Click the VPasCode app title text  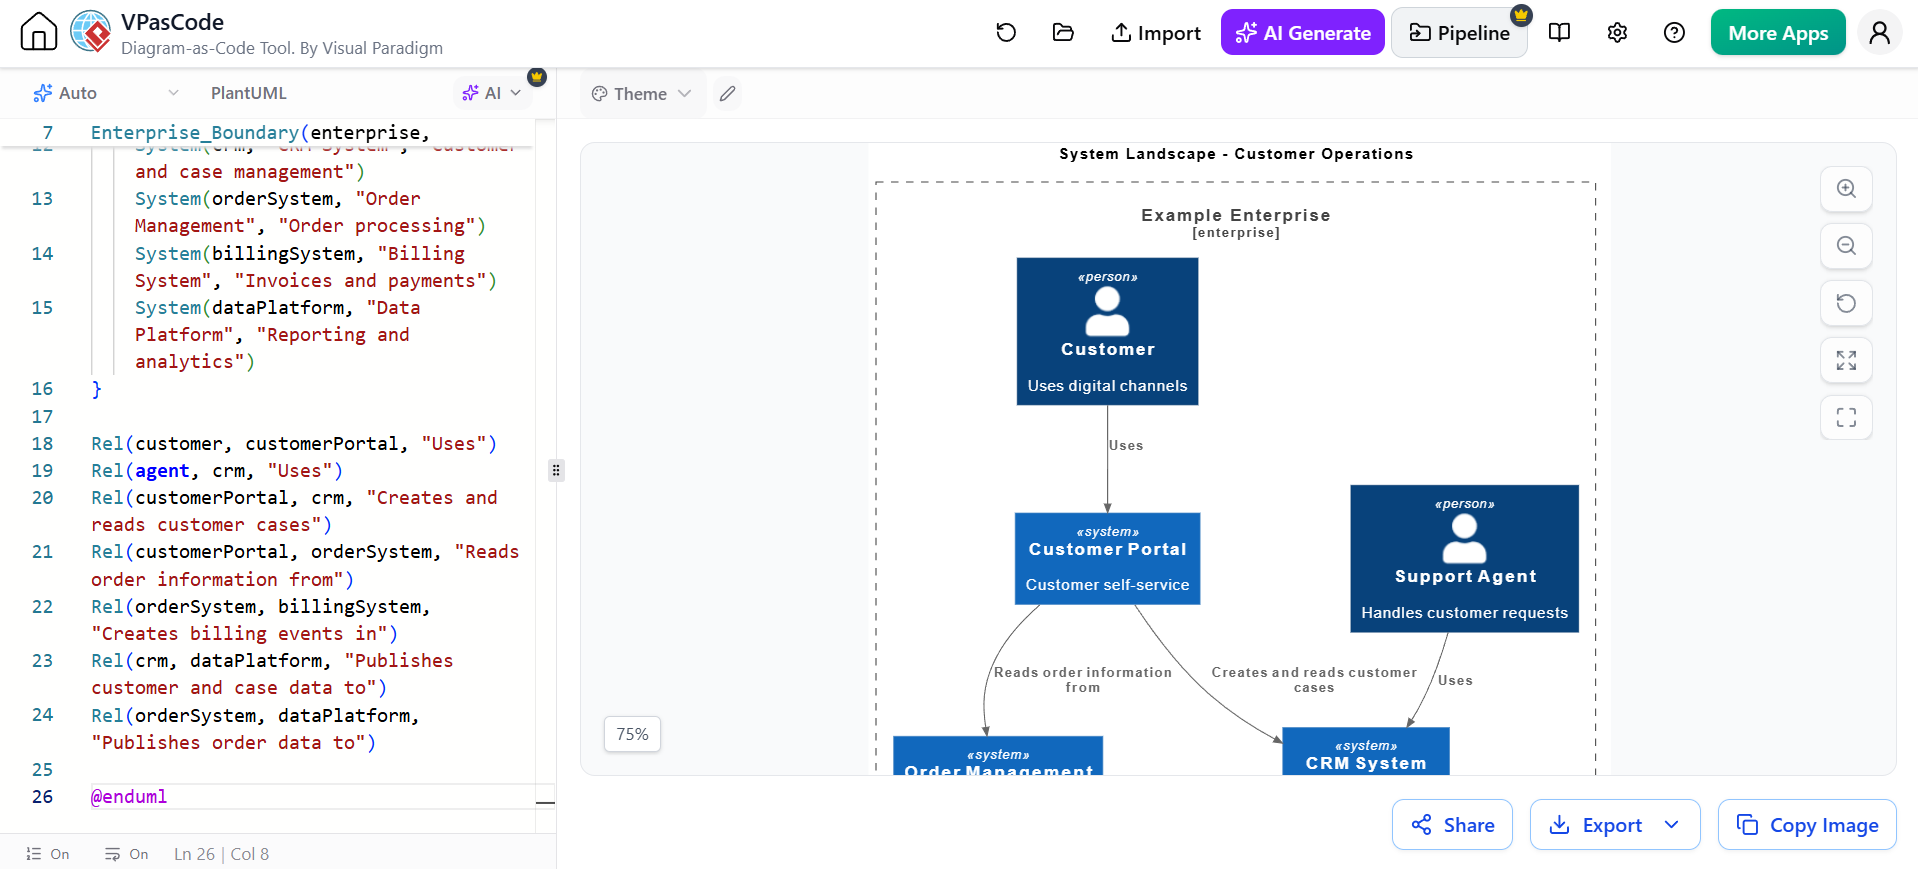pos(172,22)
